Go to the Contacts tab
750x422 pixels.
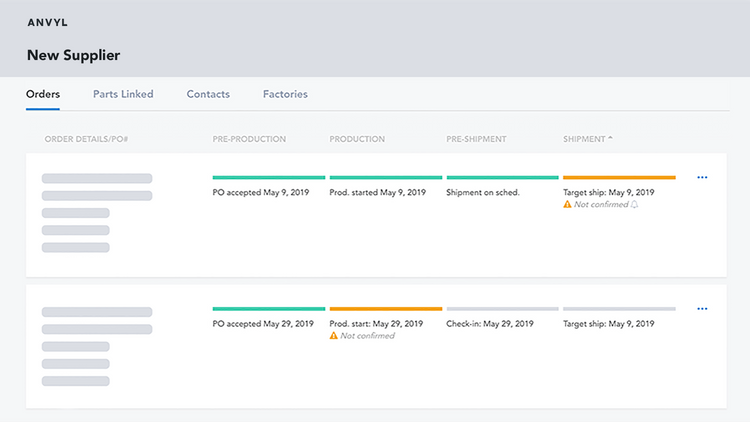click(x=208, y=95)
